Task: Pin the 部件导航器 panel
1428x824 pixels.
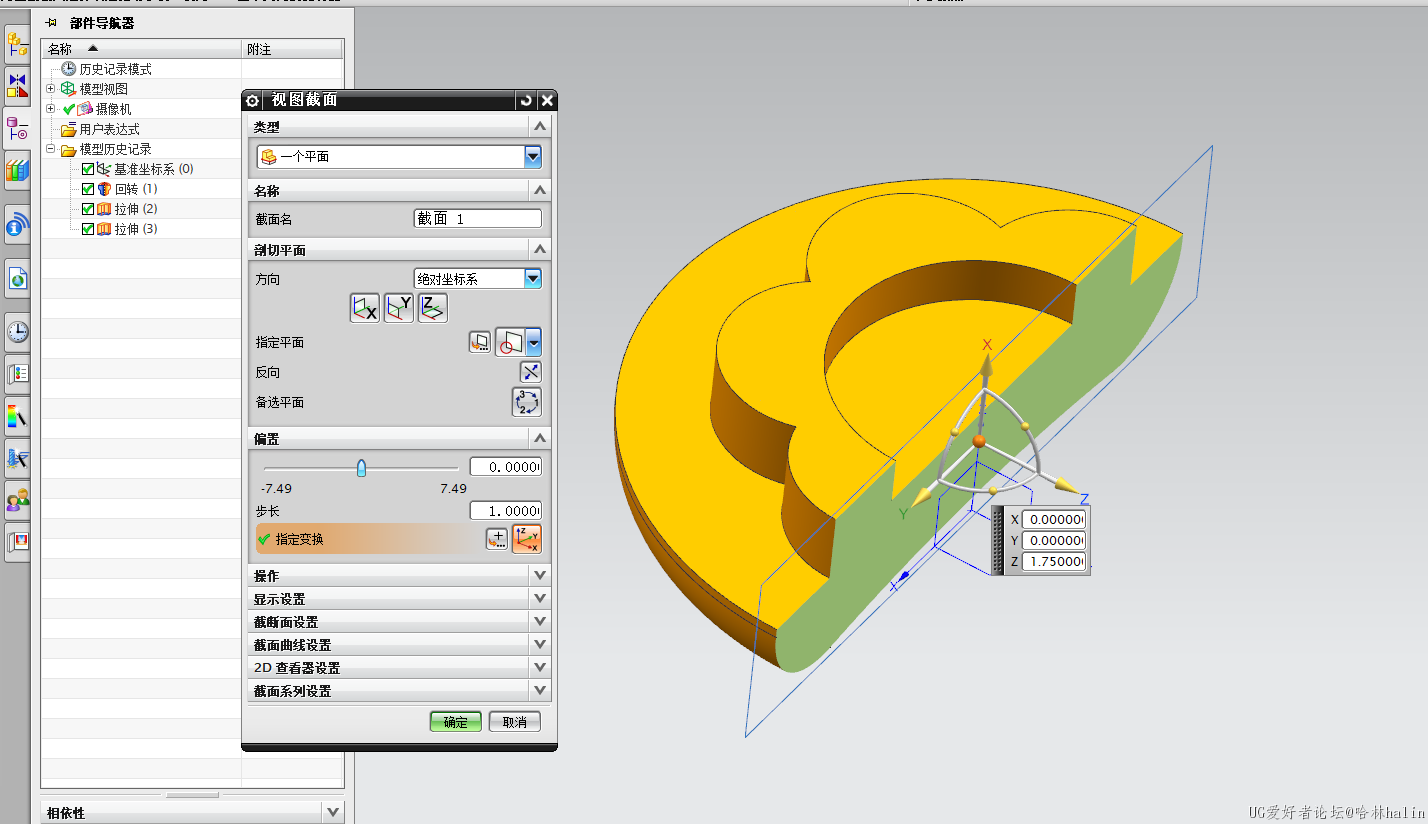Action: pos(51,22)
